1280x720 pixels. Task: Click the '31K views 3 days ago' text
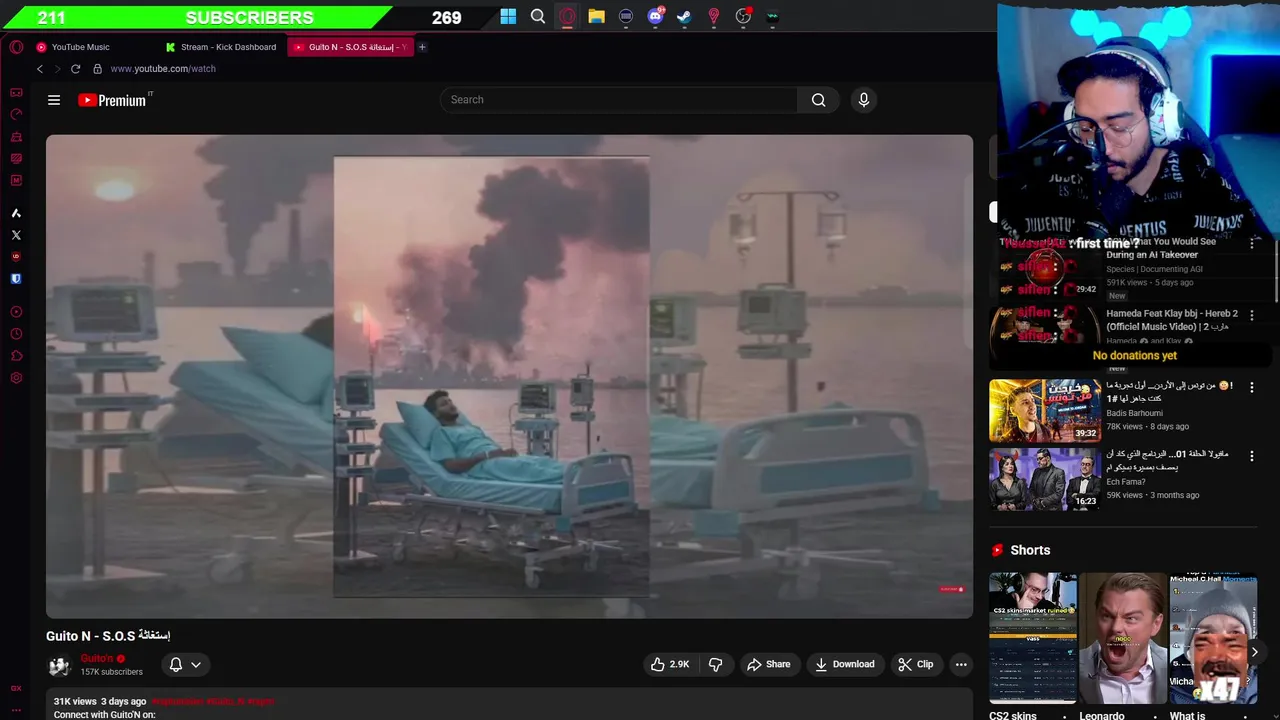(100, 701)
